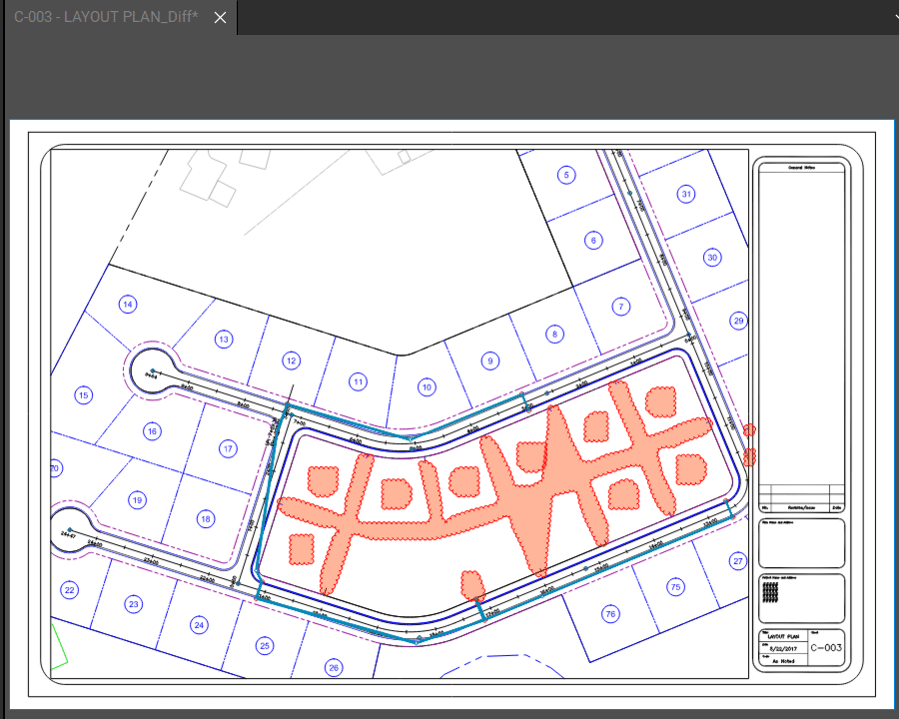Select the lot 23 circle label
The width and height of the screenshot is (899, 719).
(x=134, y=604)
